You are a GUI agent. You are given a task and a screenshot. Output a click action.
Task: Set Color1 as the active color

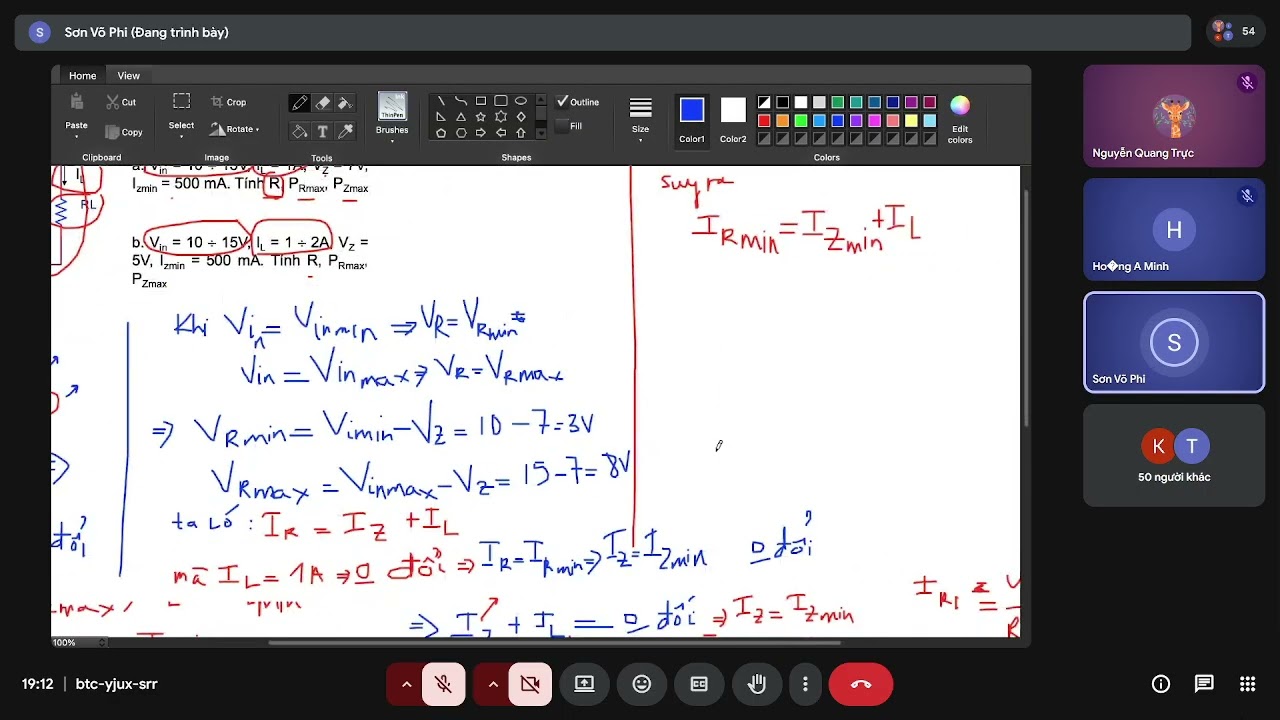[692, 119]
